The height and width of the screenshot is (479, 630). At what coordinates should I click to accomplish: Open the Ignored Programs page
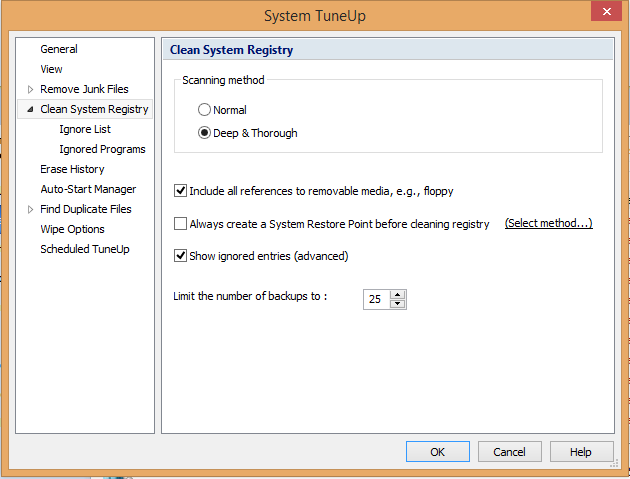click(x=102, y=149)
